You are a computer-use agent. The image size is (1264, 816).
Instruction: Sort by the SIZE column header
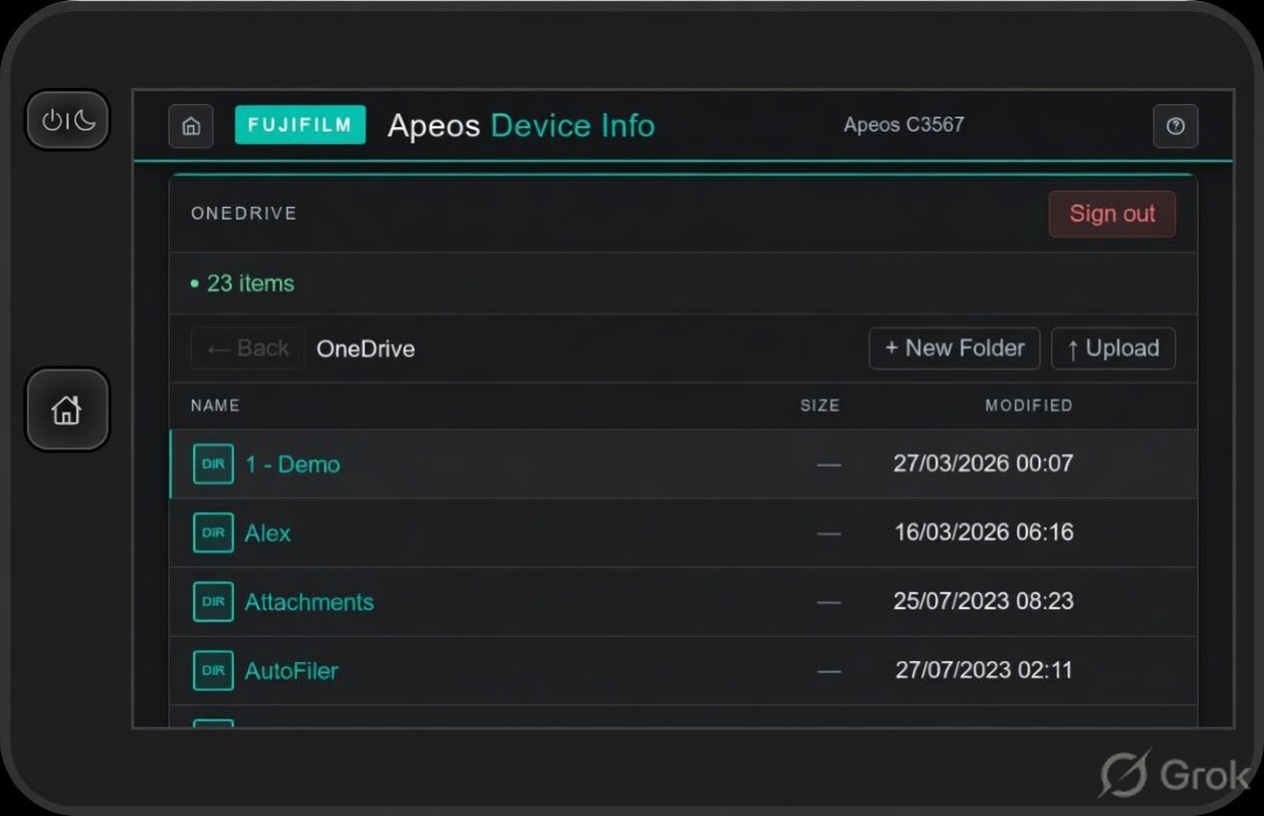click(820, 406)
